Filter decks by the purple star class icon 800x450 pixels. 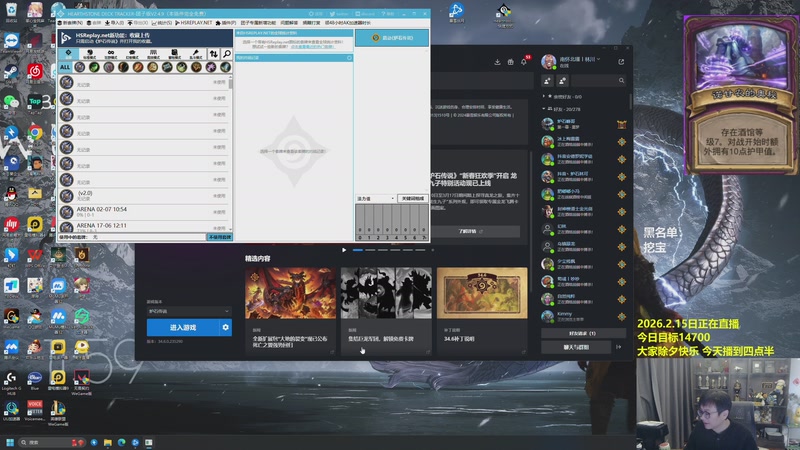pyautogui.click(x=211, y=67)
